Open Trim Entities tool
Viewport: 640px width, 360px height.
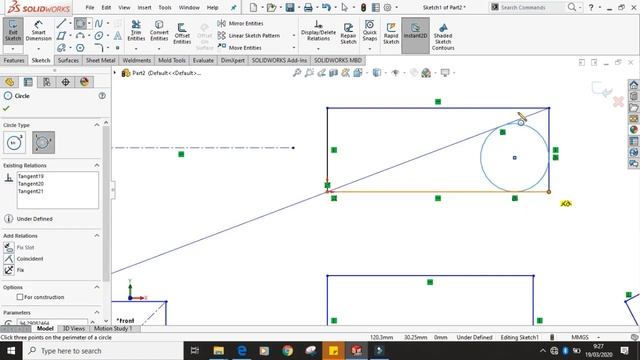pyautogui.click(x=136, y=31)
